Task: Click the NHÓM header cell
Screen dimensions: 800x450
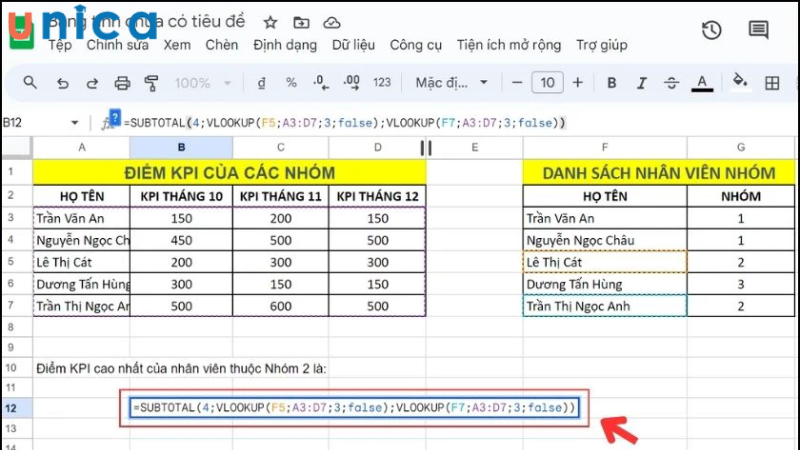Action: (x=741, y=196)
